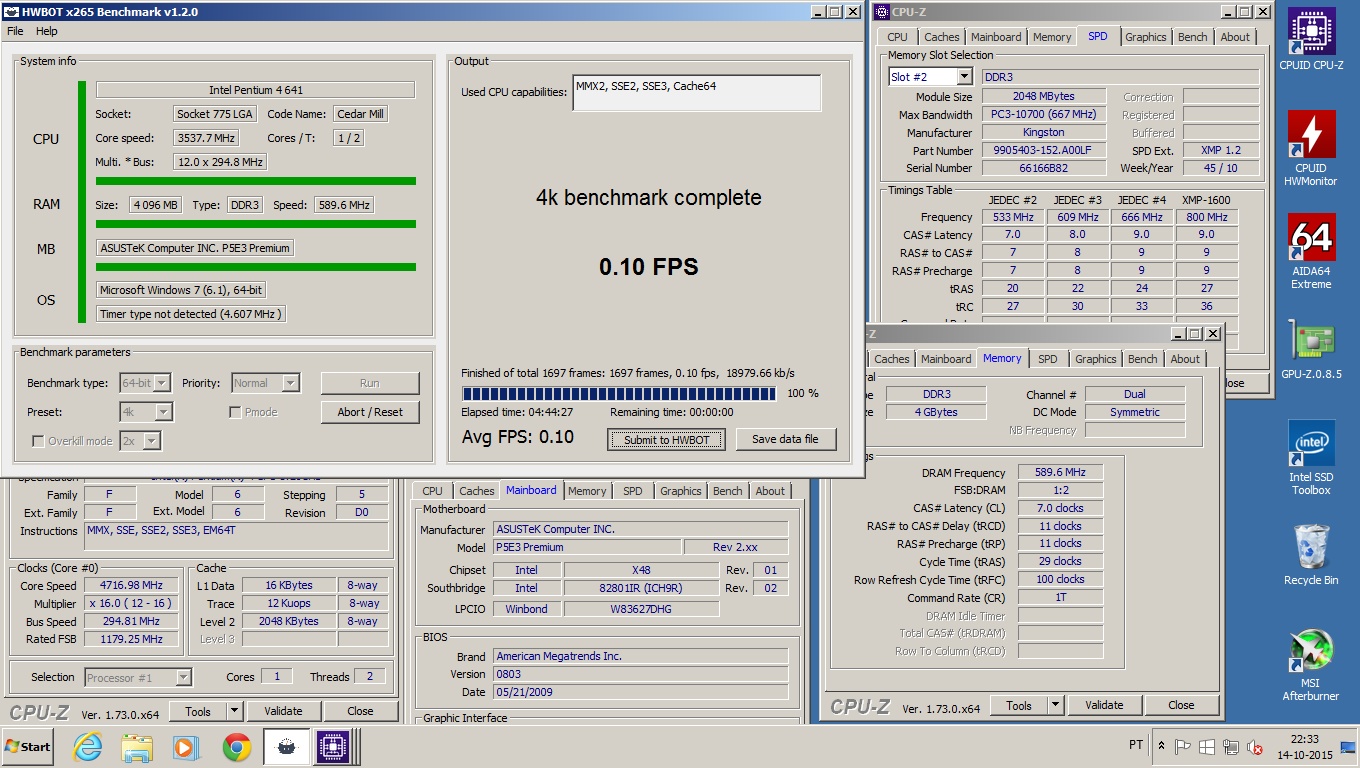
Task: Click the Kingston manufacturer value
Action: coord(1044,132)
